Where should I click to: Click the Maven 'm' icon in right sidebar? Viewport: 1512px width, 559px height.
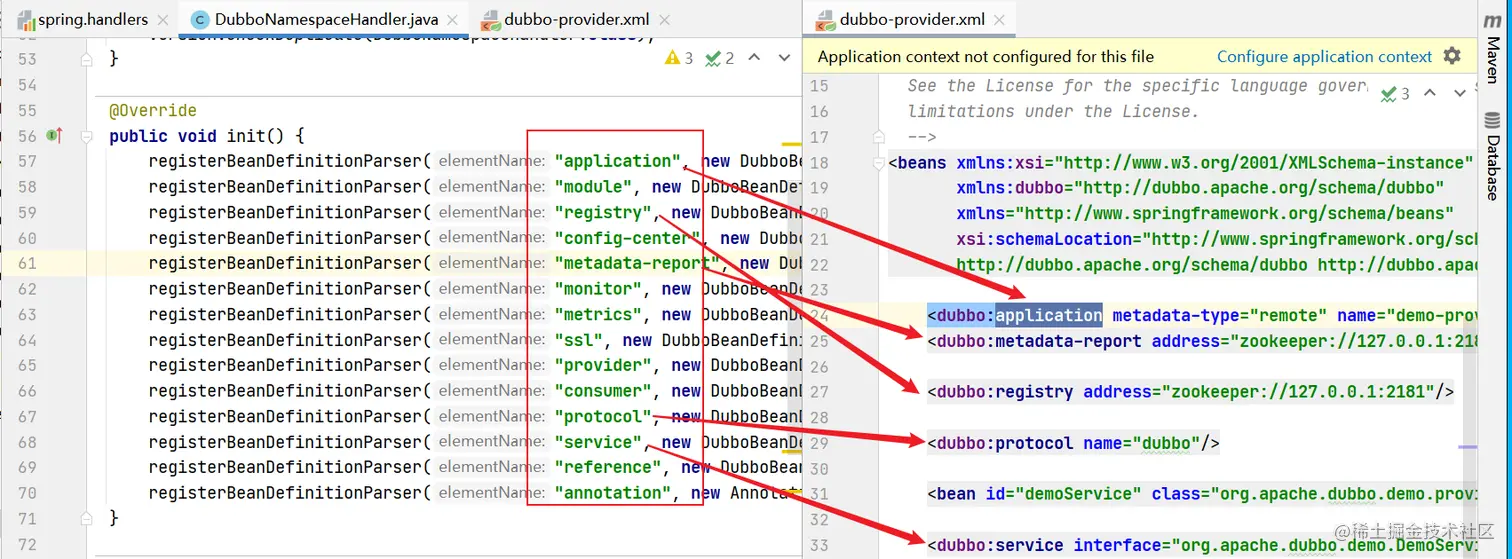1492,22
